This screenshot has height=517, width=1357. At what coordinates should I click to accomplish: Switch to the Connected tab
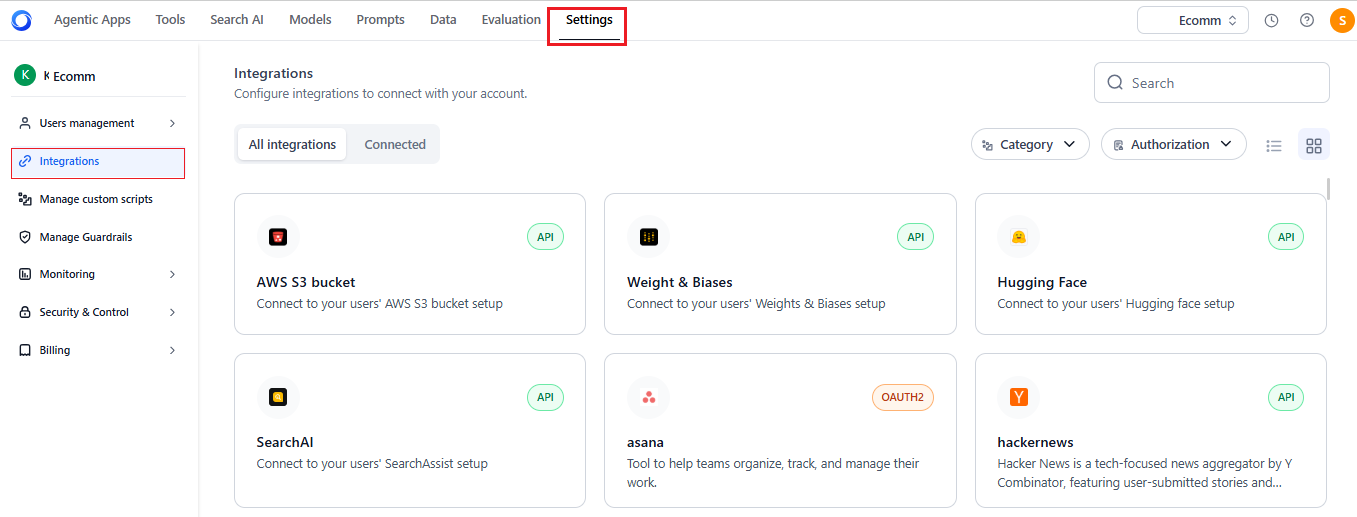[395, 145]
